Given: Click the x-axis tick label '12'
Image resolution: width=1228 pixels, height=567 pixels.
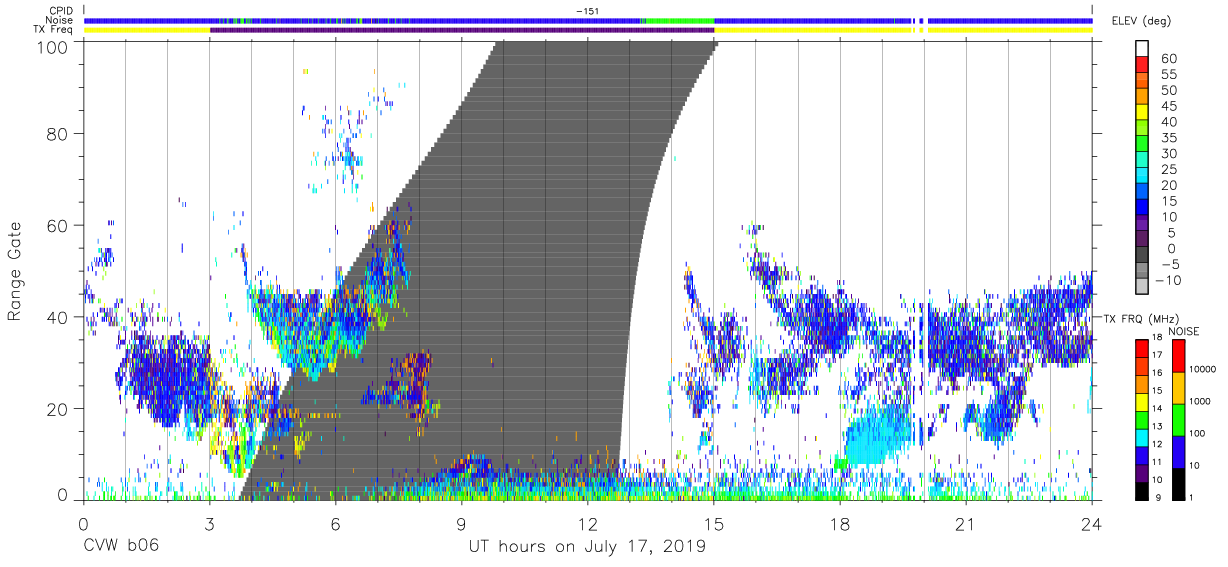Looking at the screenshot, I should pos(588,524).
